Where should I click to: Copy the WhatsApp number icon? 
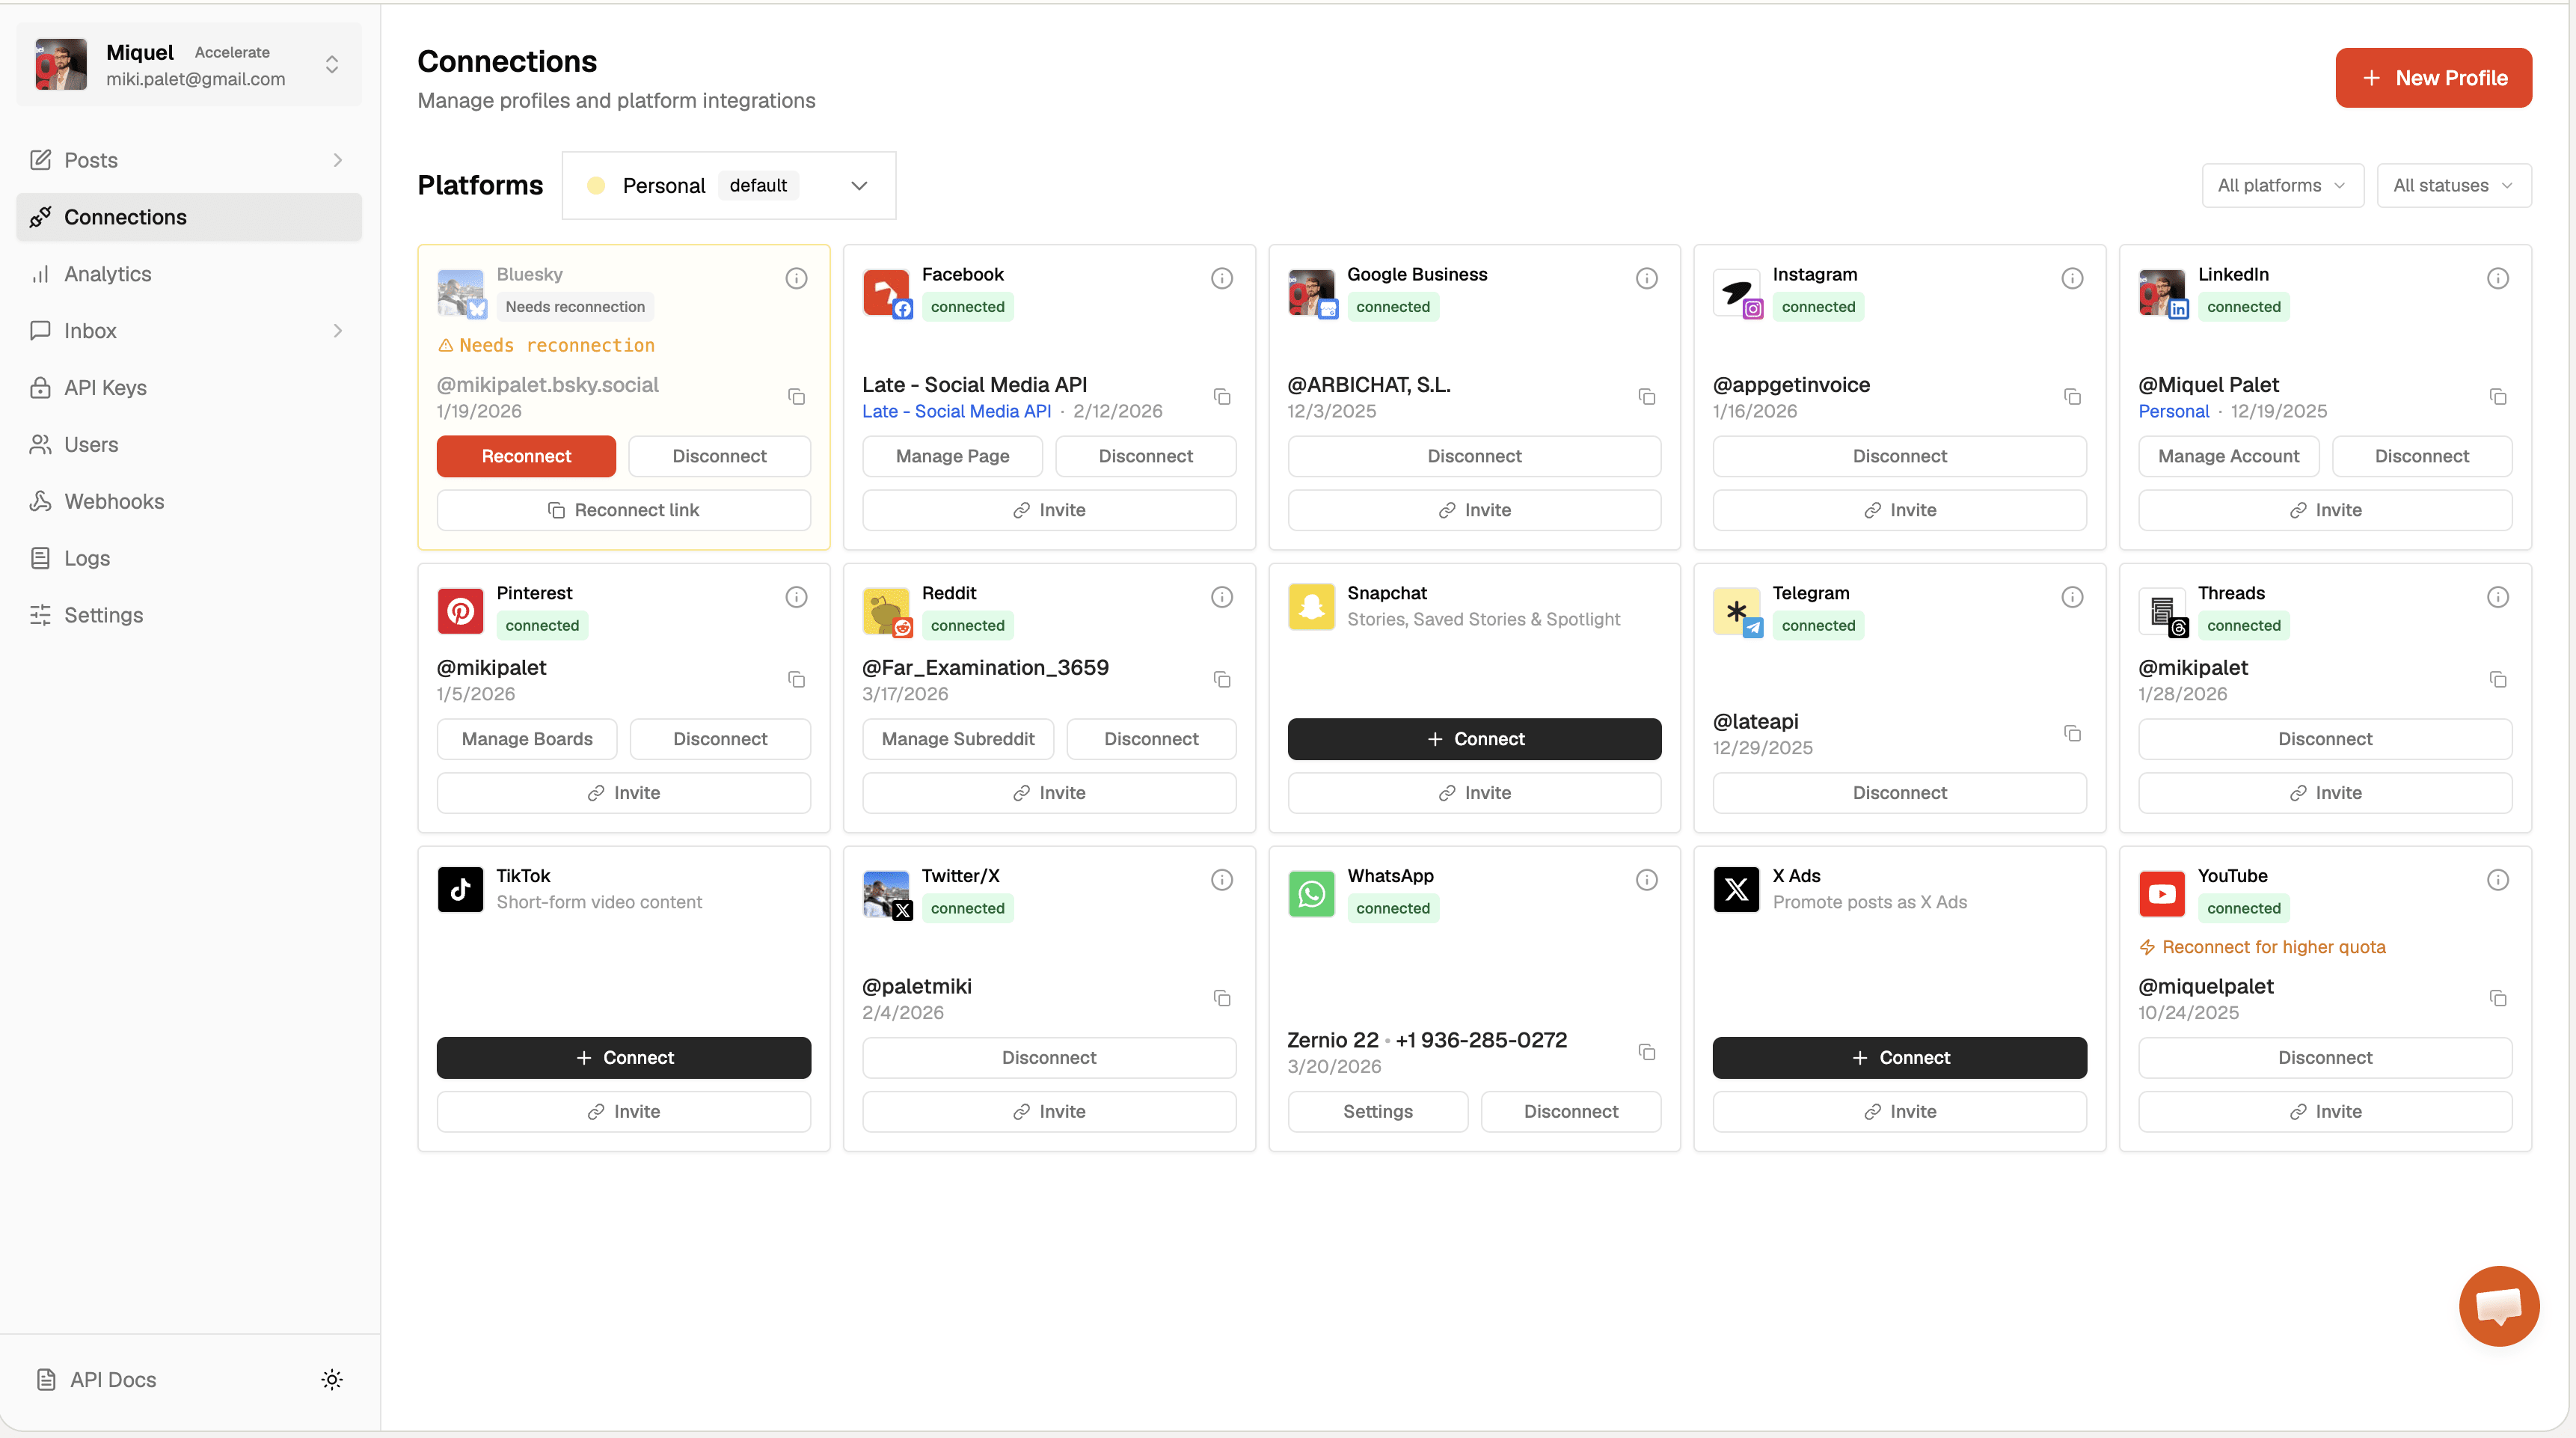point(1647,1052)
